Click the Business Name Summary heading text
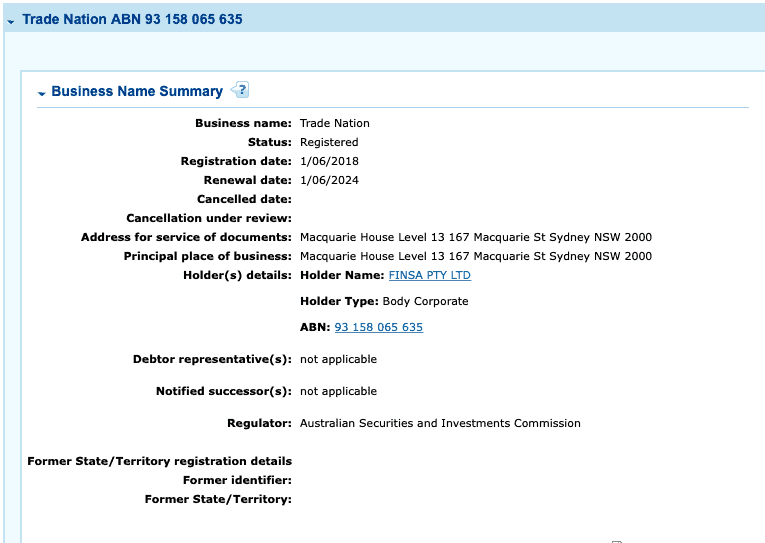This screenshot has height=543, width=765. [x=137, y=91]
